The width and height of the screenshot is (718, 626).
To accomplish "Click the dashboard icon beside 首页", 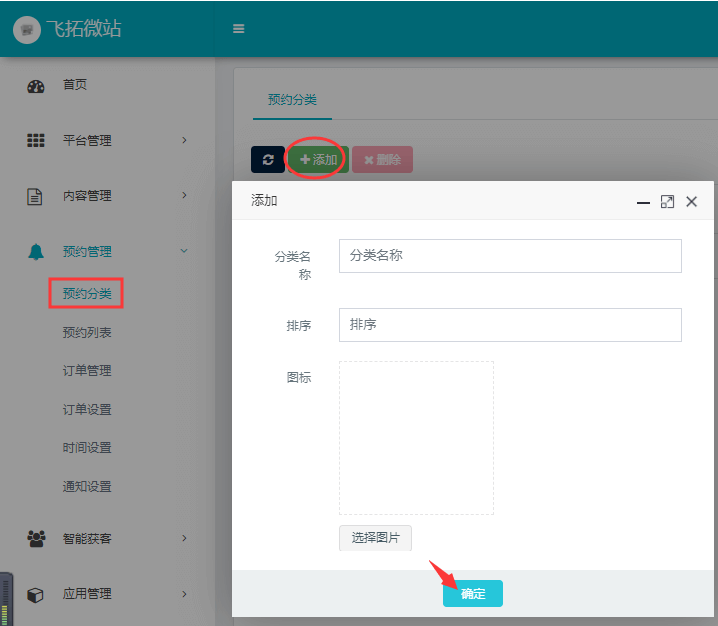I will click(36, 86).
